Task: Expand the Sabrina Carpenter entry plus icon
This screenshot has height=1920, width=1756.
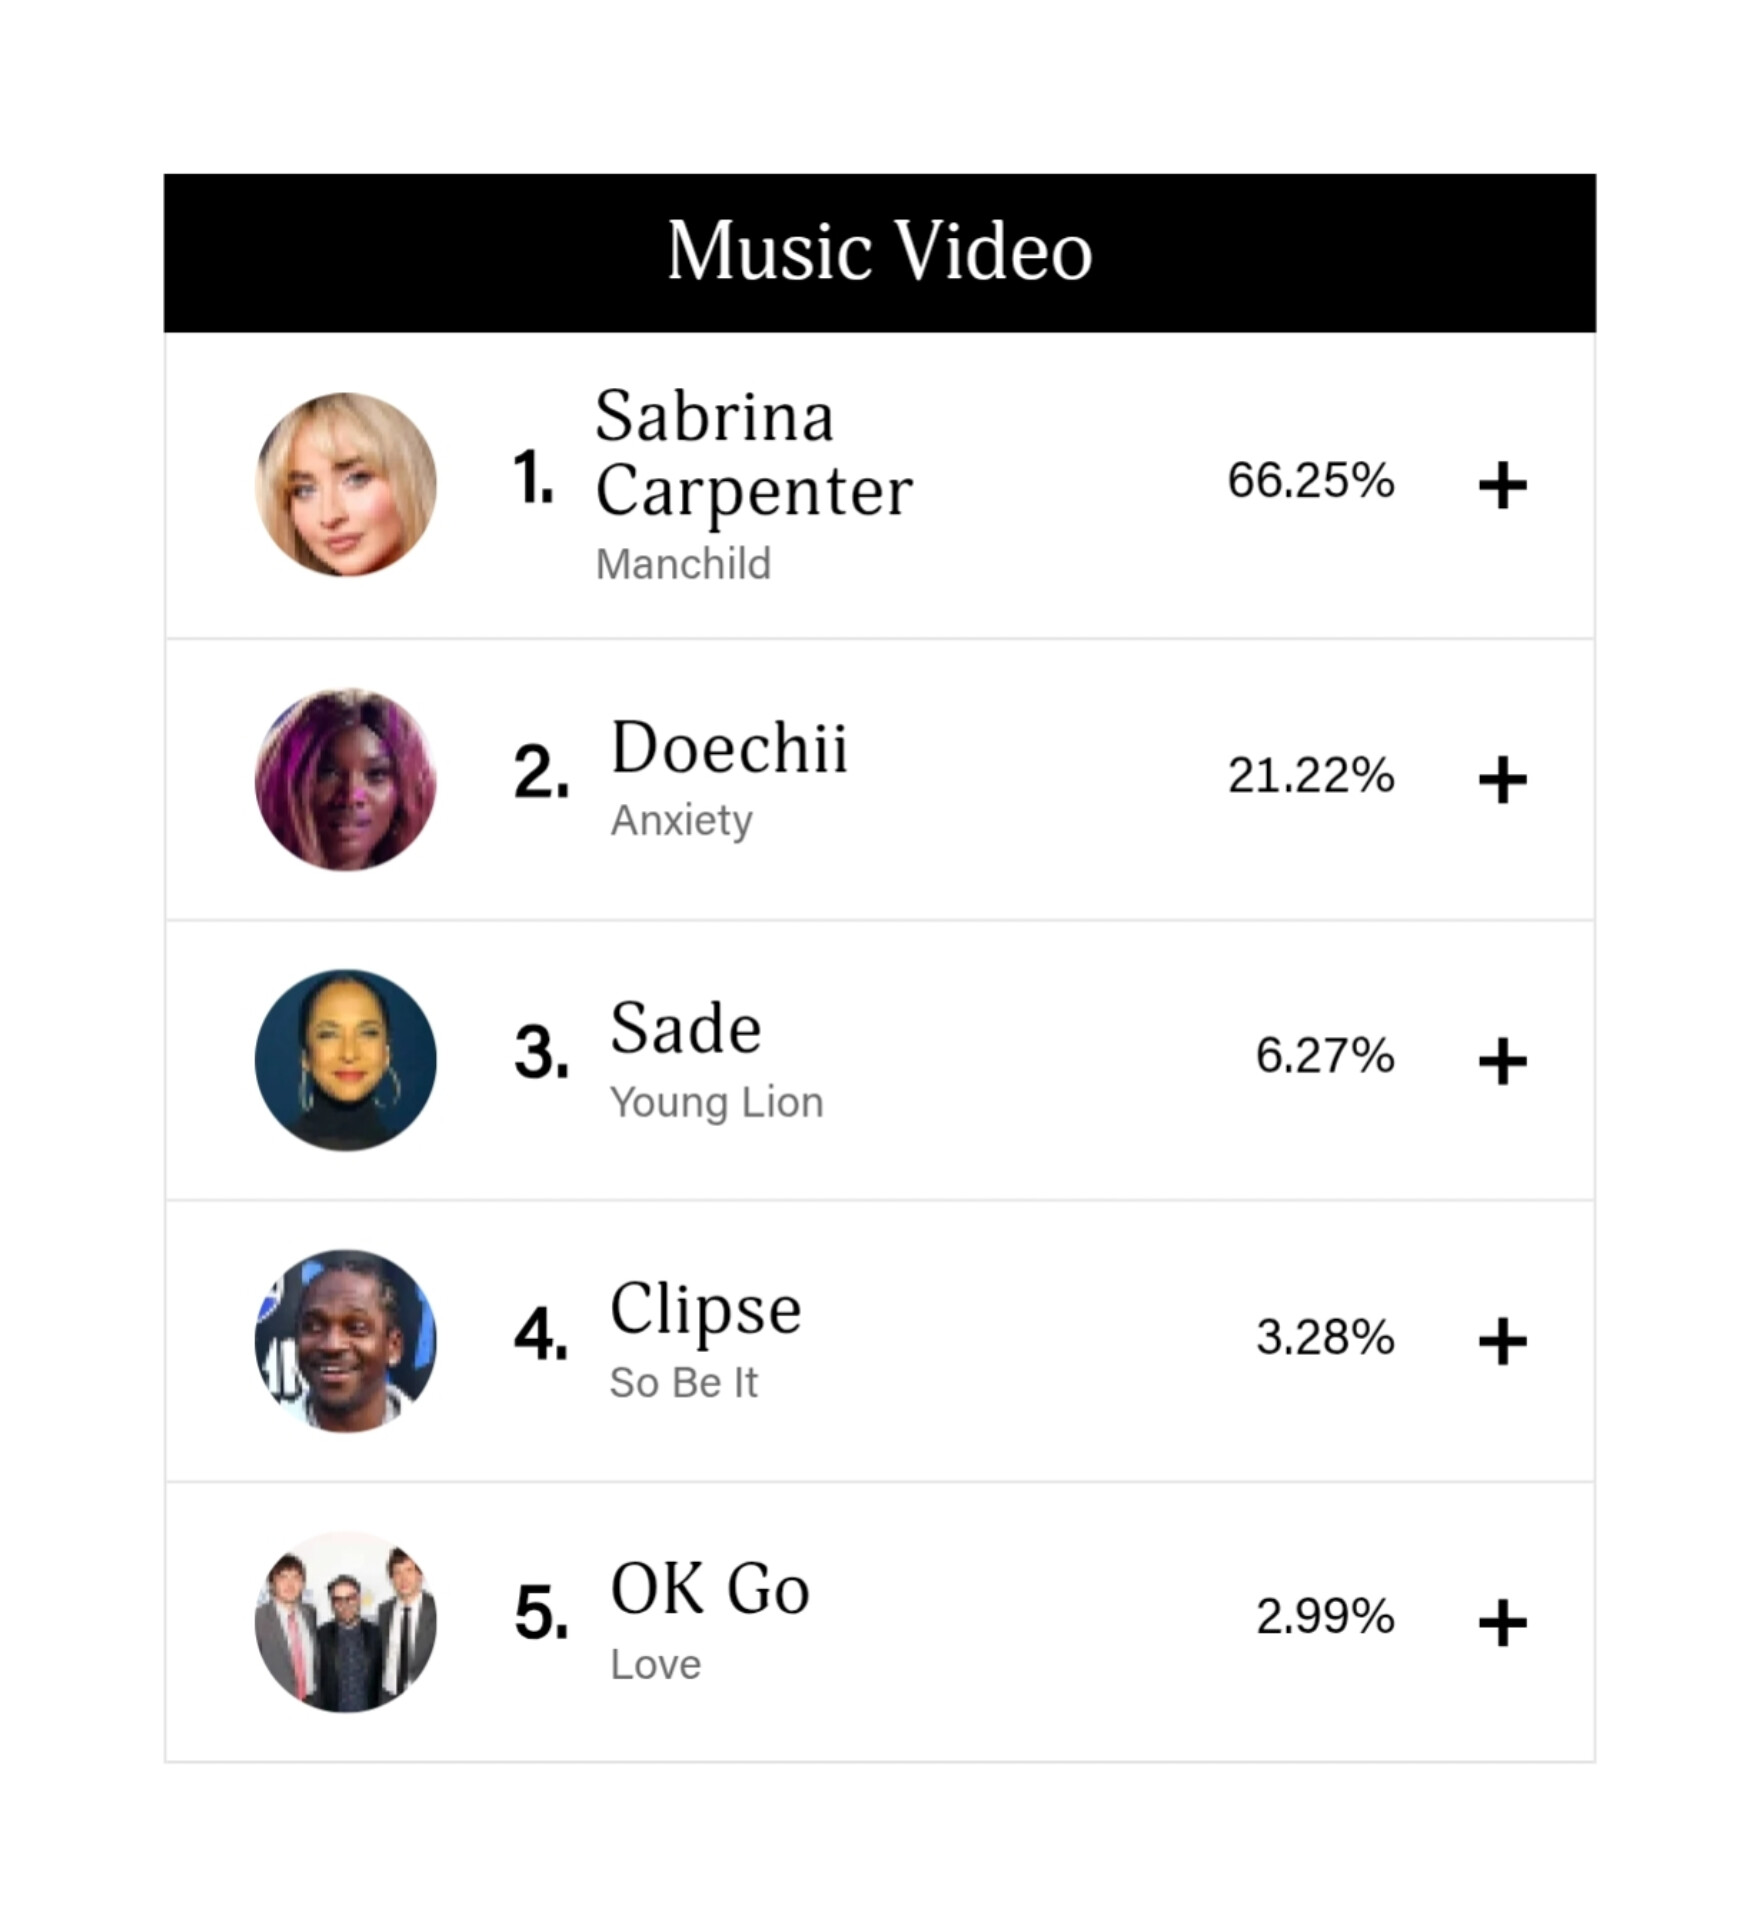Action: click(1502, 486)
